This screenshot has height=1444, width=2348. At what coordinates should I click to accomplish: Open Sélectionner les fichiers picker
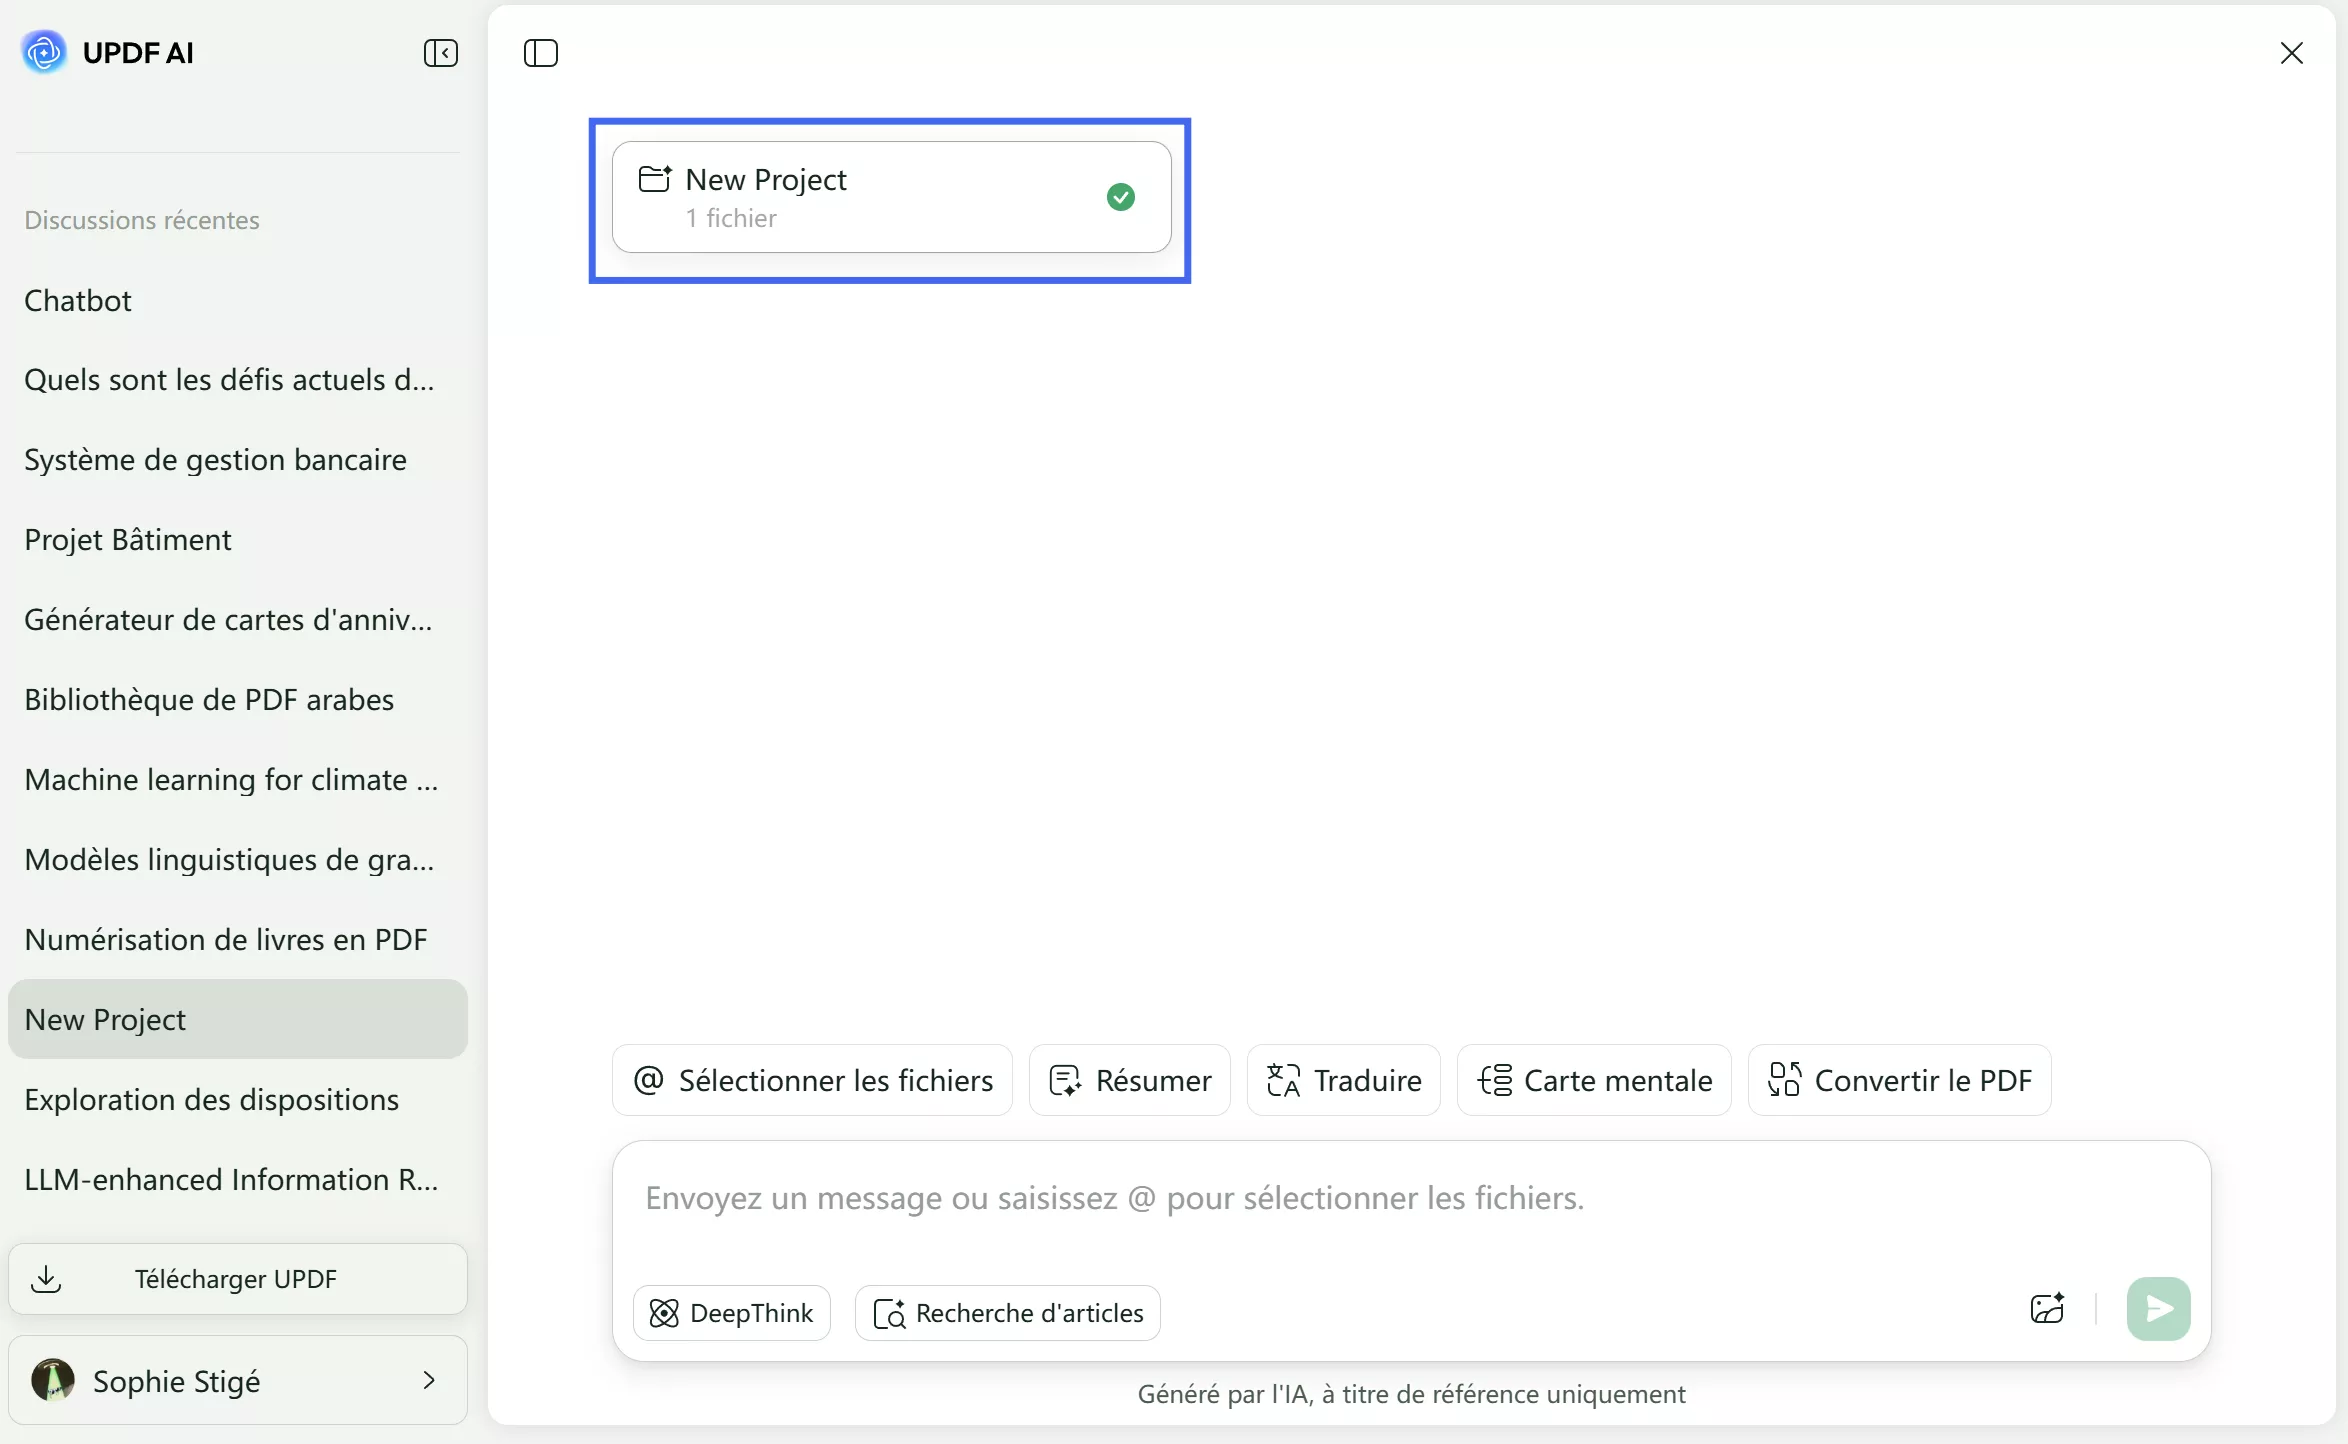point(812,1080)
